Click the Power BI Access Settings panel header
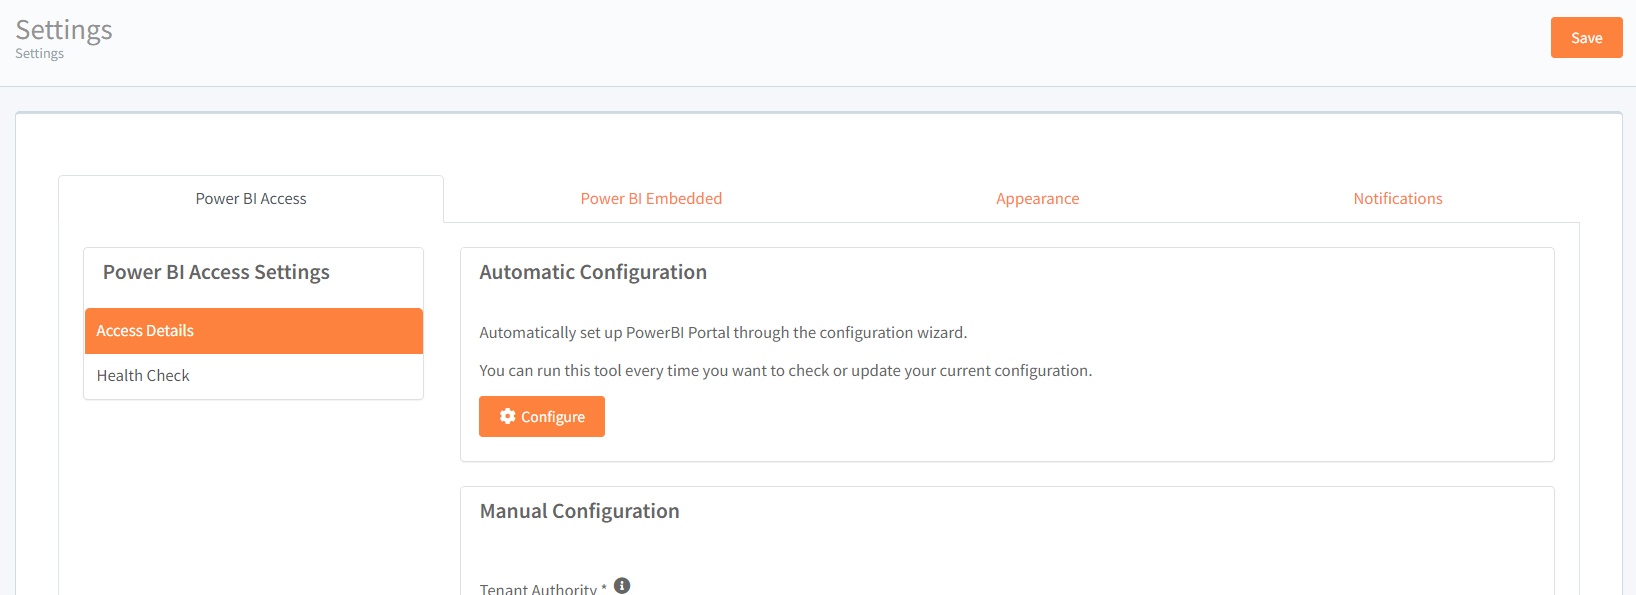1636x595 pixels. (x=216, y=271)
